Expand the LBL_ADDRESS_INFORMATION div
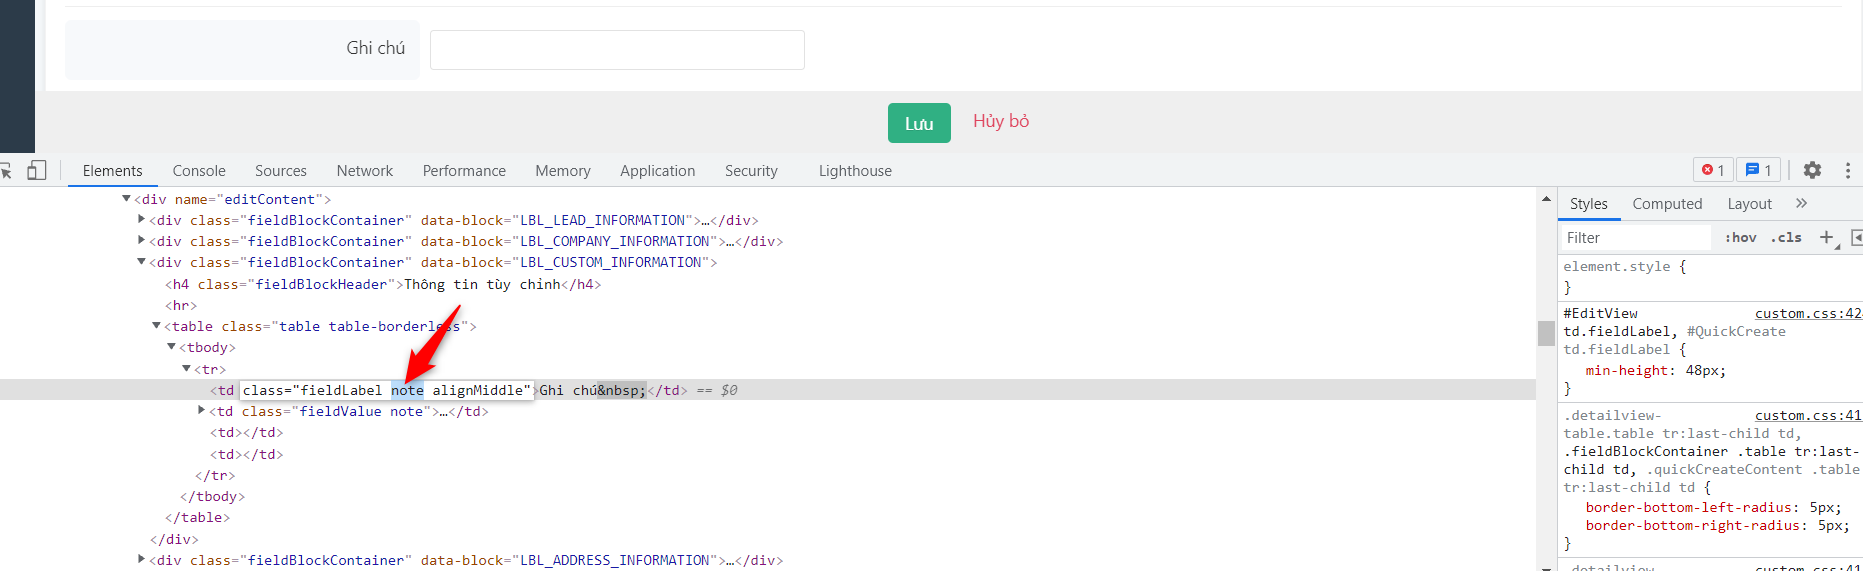Screen dimensions: 1863x571 point(141,560)
